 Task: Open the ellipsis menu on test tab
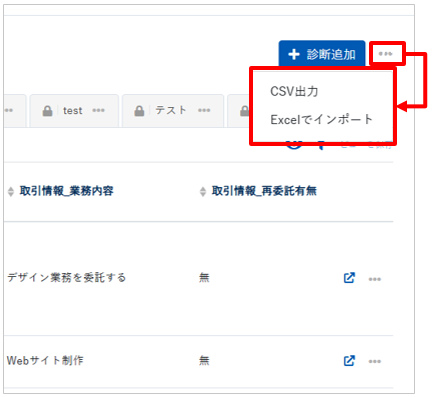tap(98, 110)
